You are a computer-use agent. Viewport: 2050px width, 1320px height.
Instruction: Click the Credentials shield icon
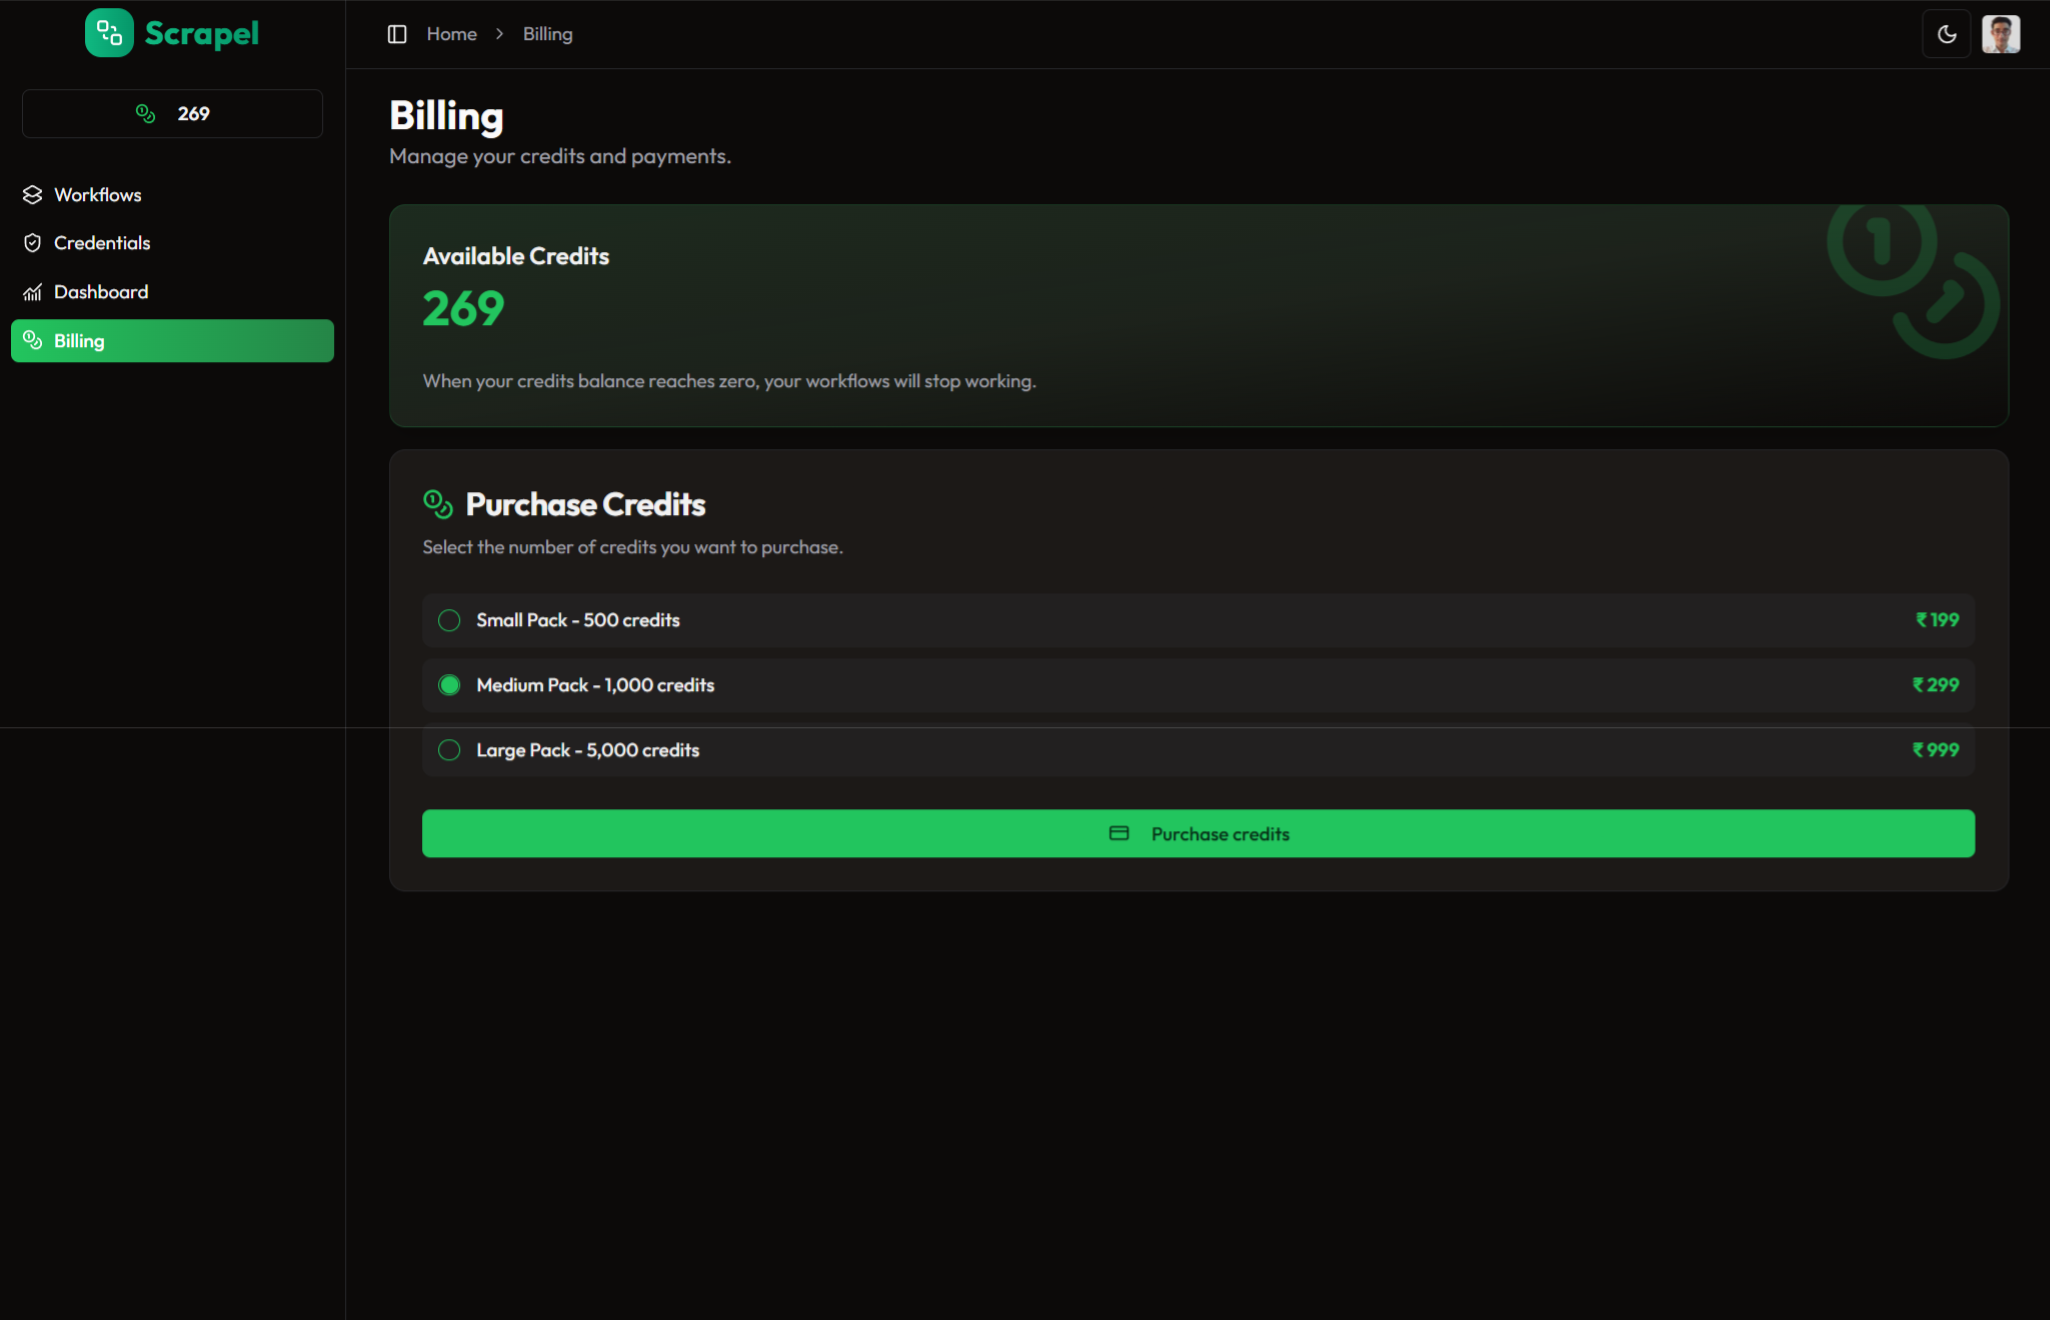point(33,243)
